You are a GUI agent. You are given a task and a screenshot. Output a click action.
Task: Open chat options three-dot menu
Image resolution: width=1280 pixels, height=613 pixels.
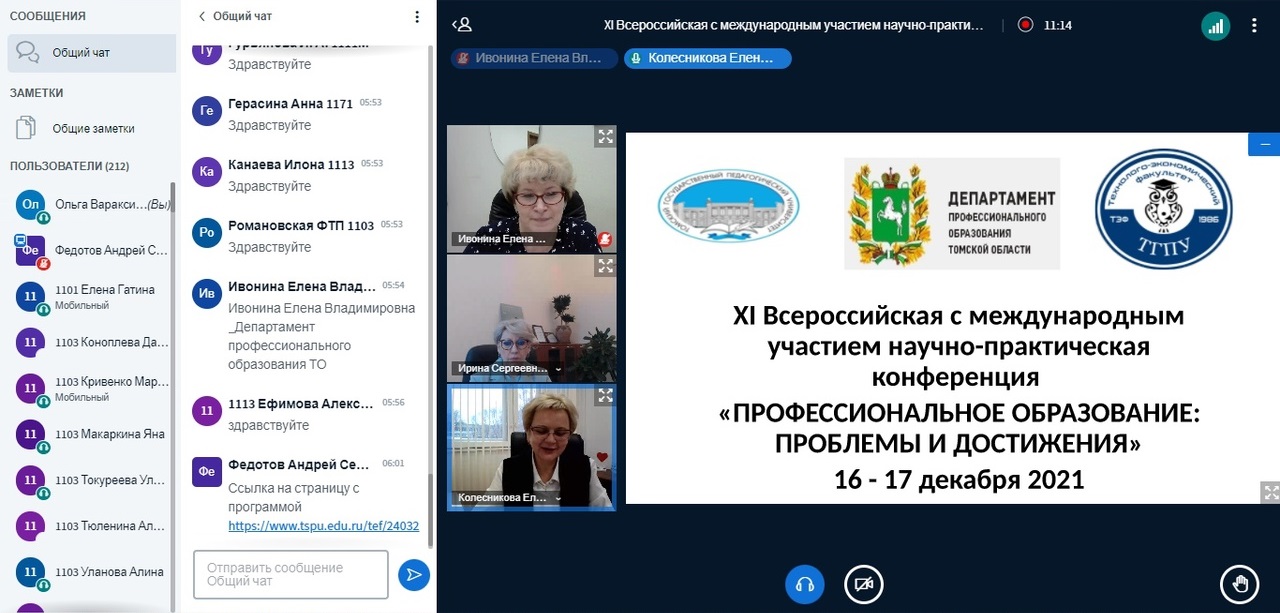click(x=417, y=17)
